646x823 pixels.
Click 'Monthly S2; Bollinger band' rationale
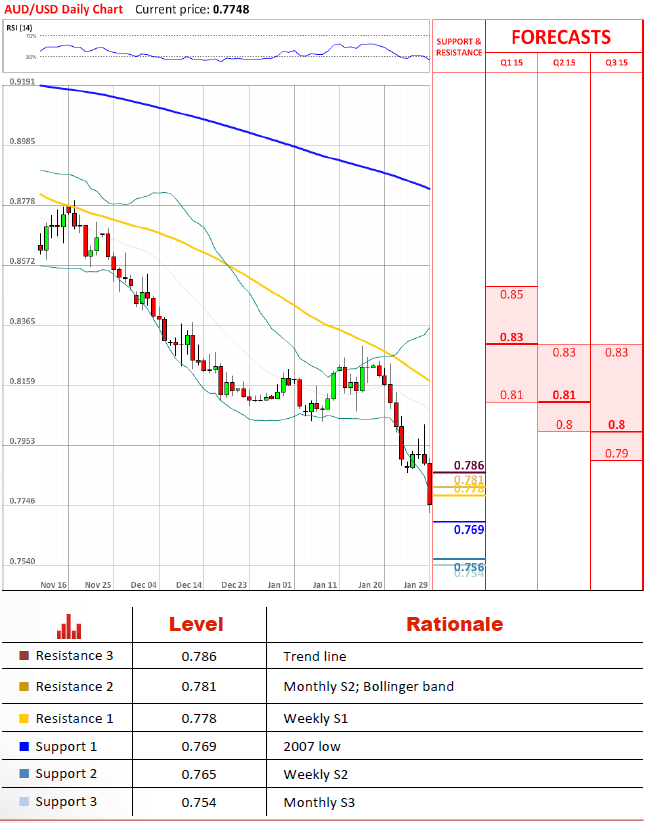point(368,687)
